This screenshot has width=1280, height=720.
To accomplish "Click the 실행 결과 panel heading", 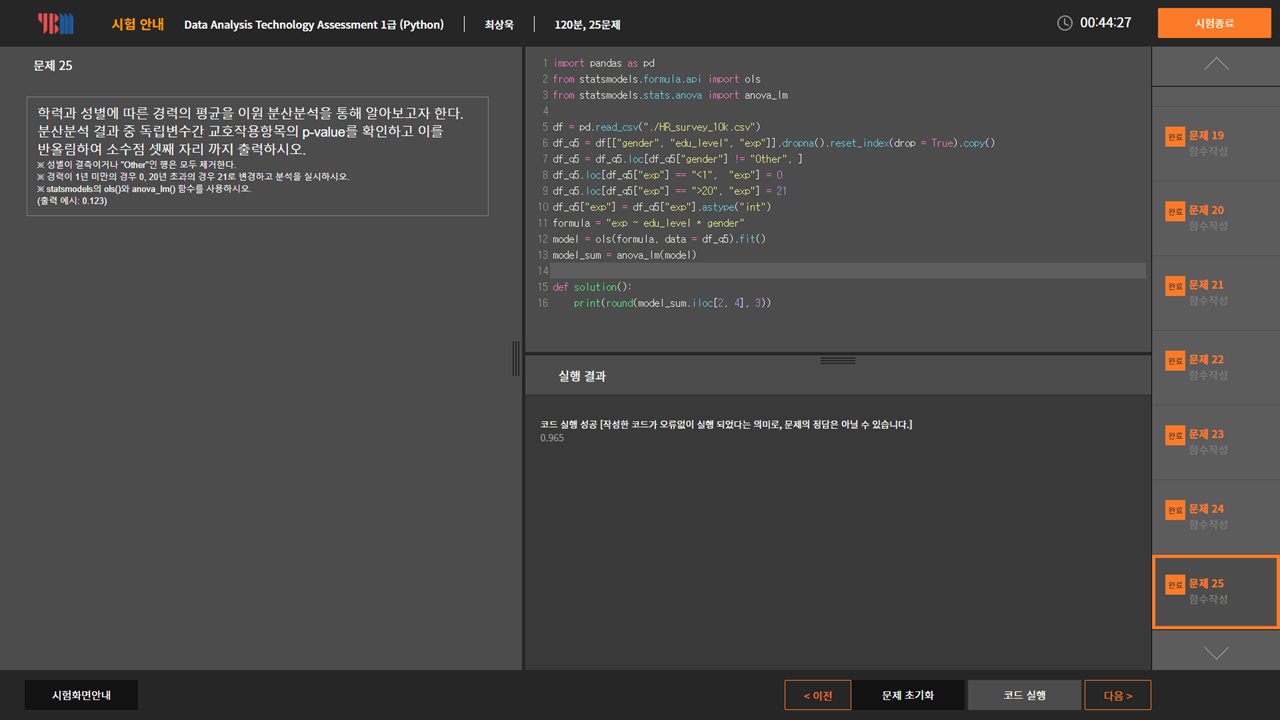I will point(582,376).
